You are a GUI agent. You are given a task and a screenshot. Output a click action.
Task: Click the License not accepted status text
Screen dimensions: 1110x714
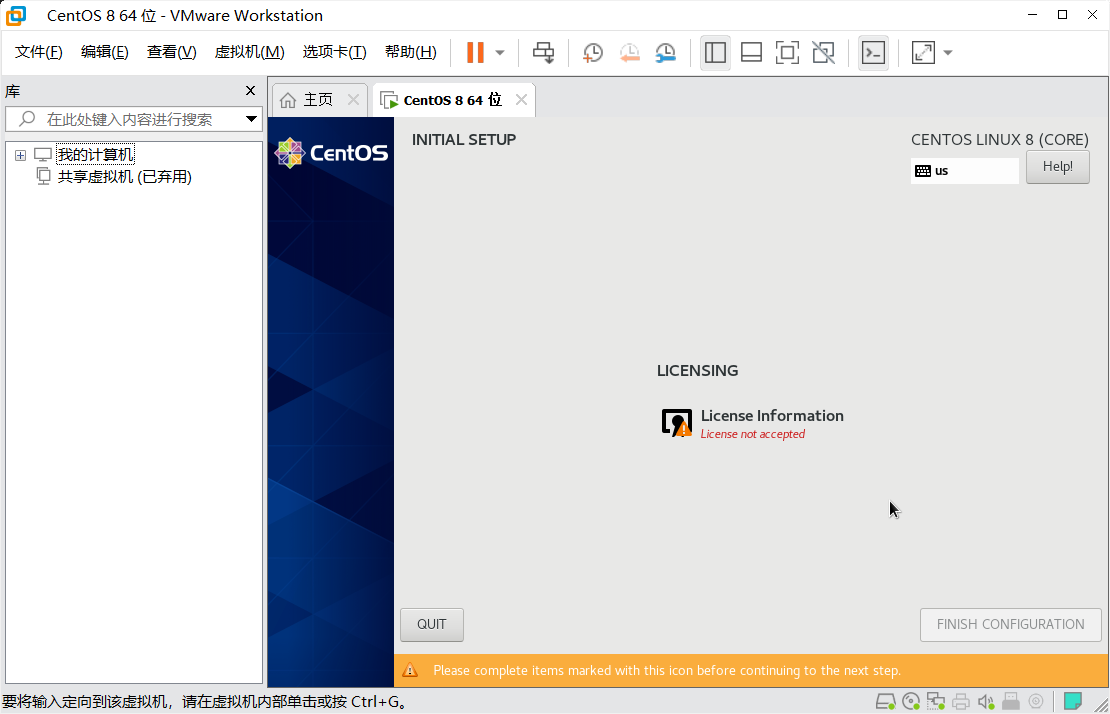tap(753, 434)
